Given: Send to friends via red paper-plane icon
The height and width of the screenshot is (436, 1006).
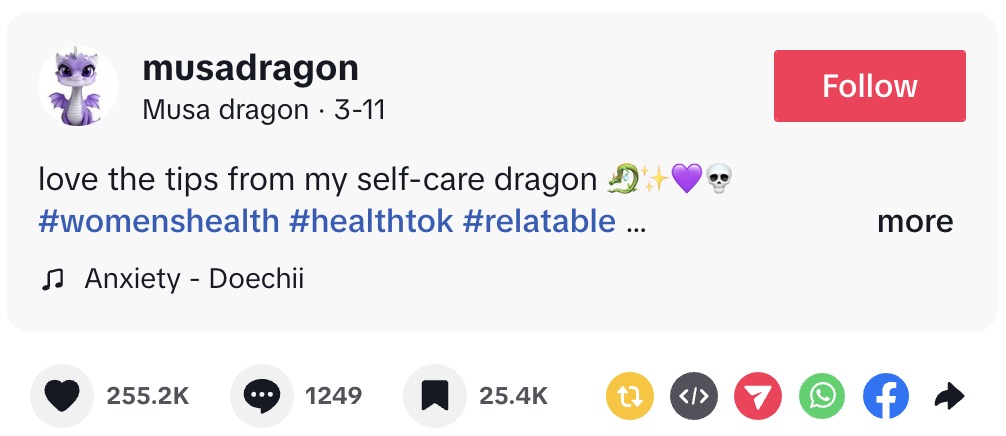Looking at the screenshot, I should (758, 397).
